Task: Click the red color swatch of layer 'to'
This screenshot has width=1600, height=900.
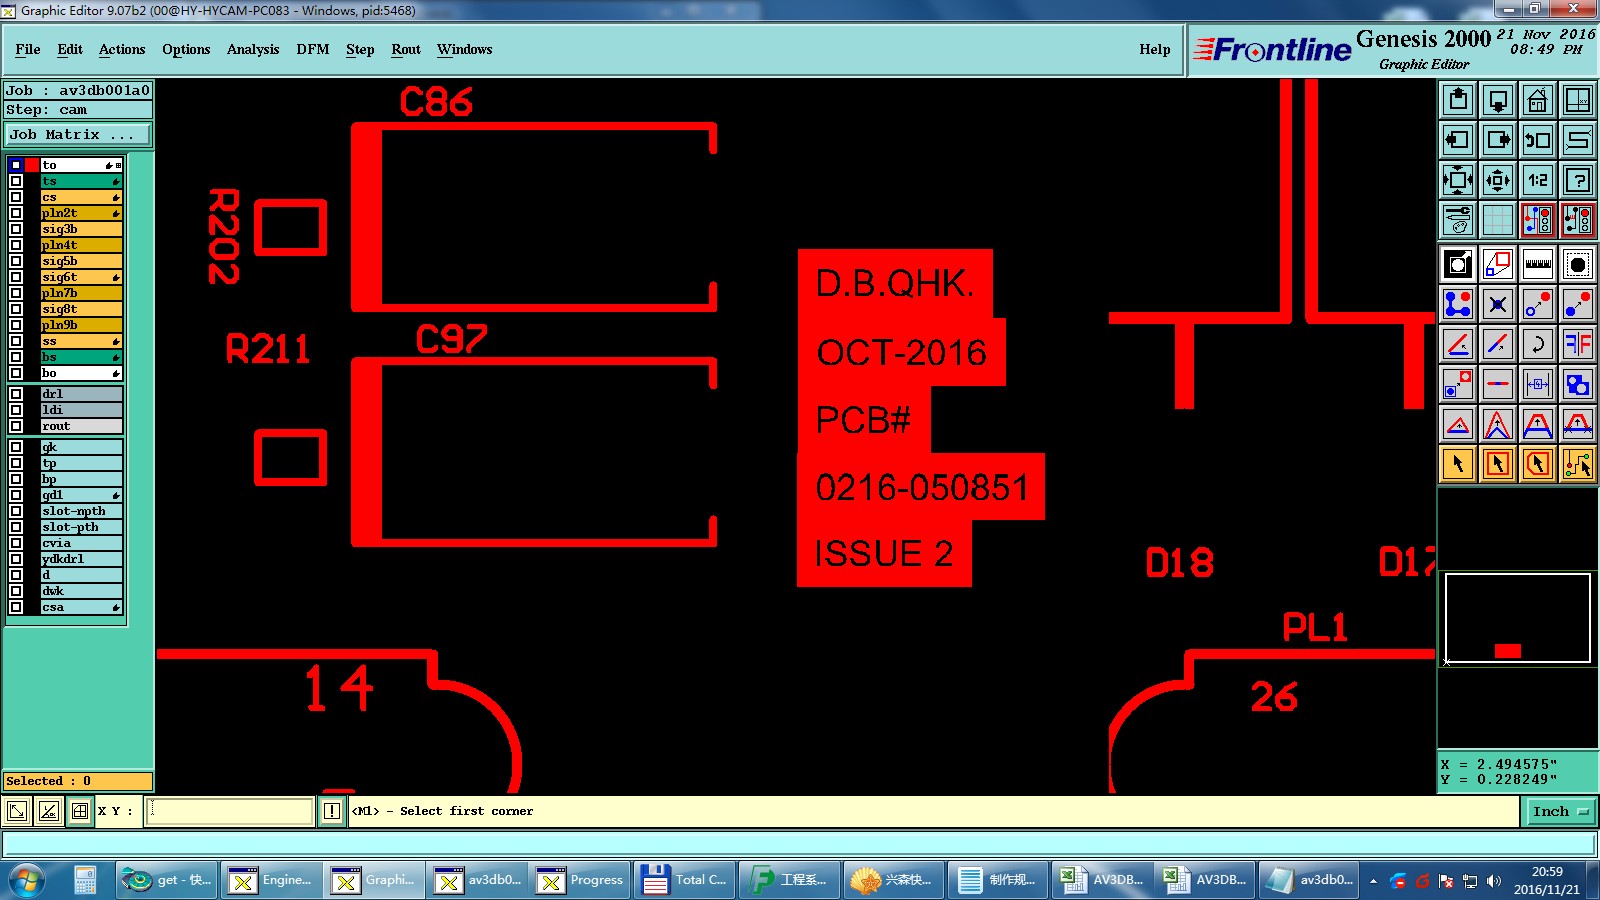Action: [32, 165]
